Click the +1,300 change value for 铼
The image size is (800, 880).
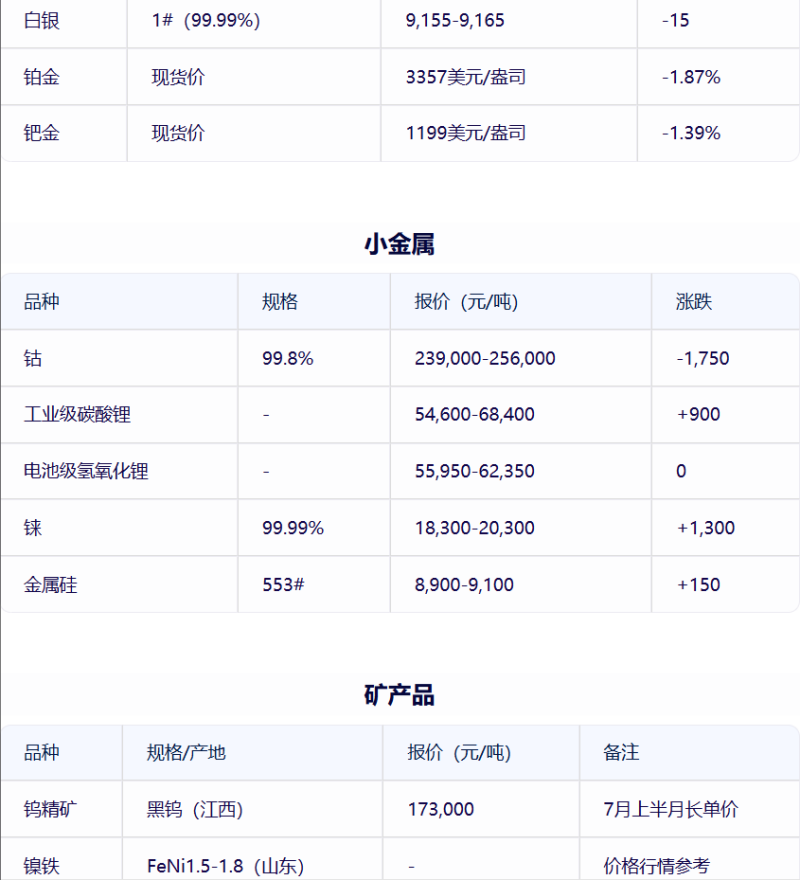(x=706, y=528)
